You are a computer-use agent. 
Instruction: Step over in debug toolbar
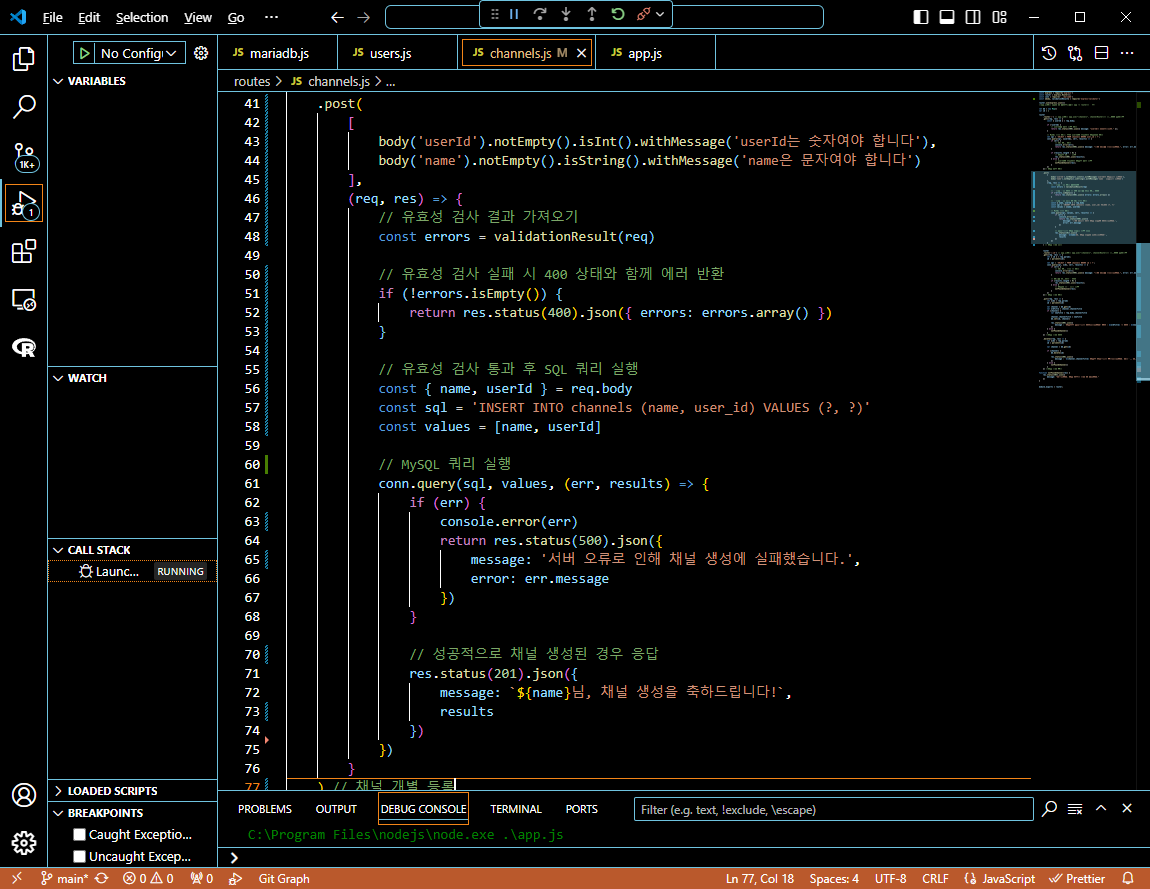(x=540, y=14)
